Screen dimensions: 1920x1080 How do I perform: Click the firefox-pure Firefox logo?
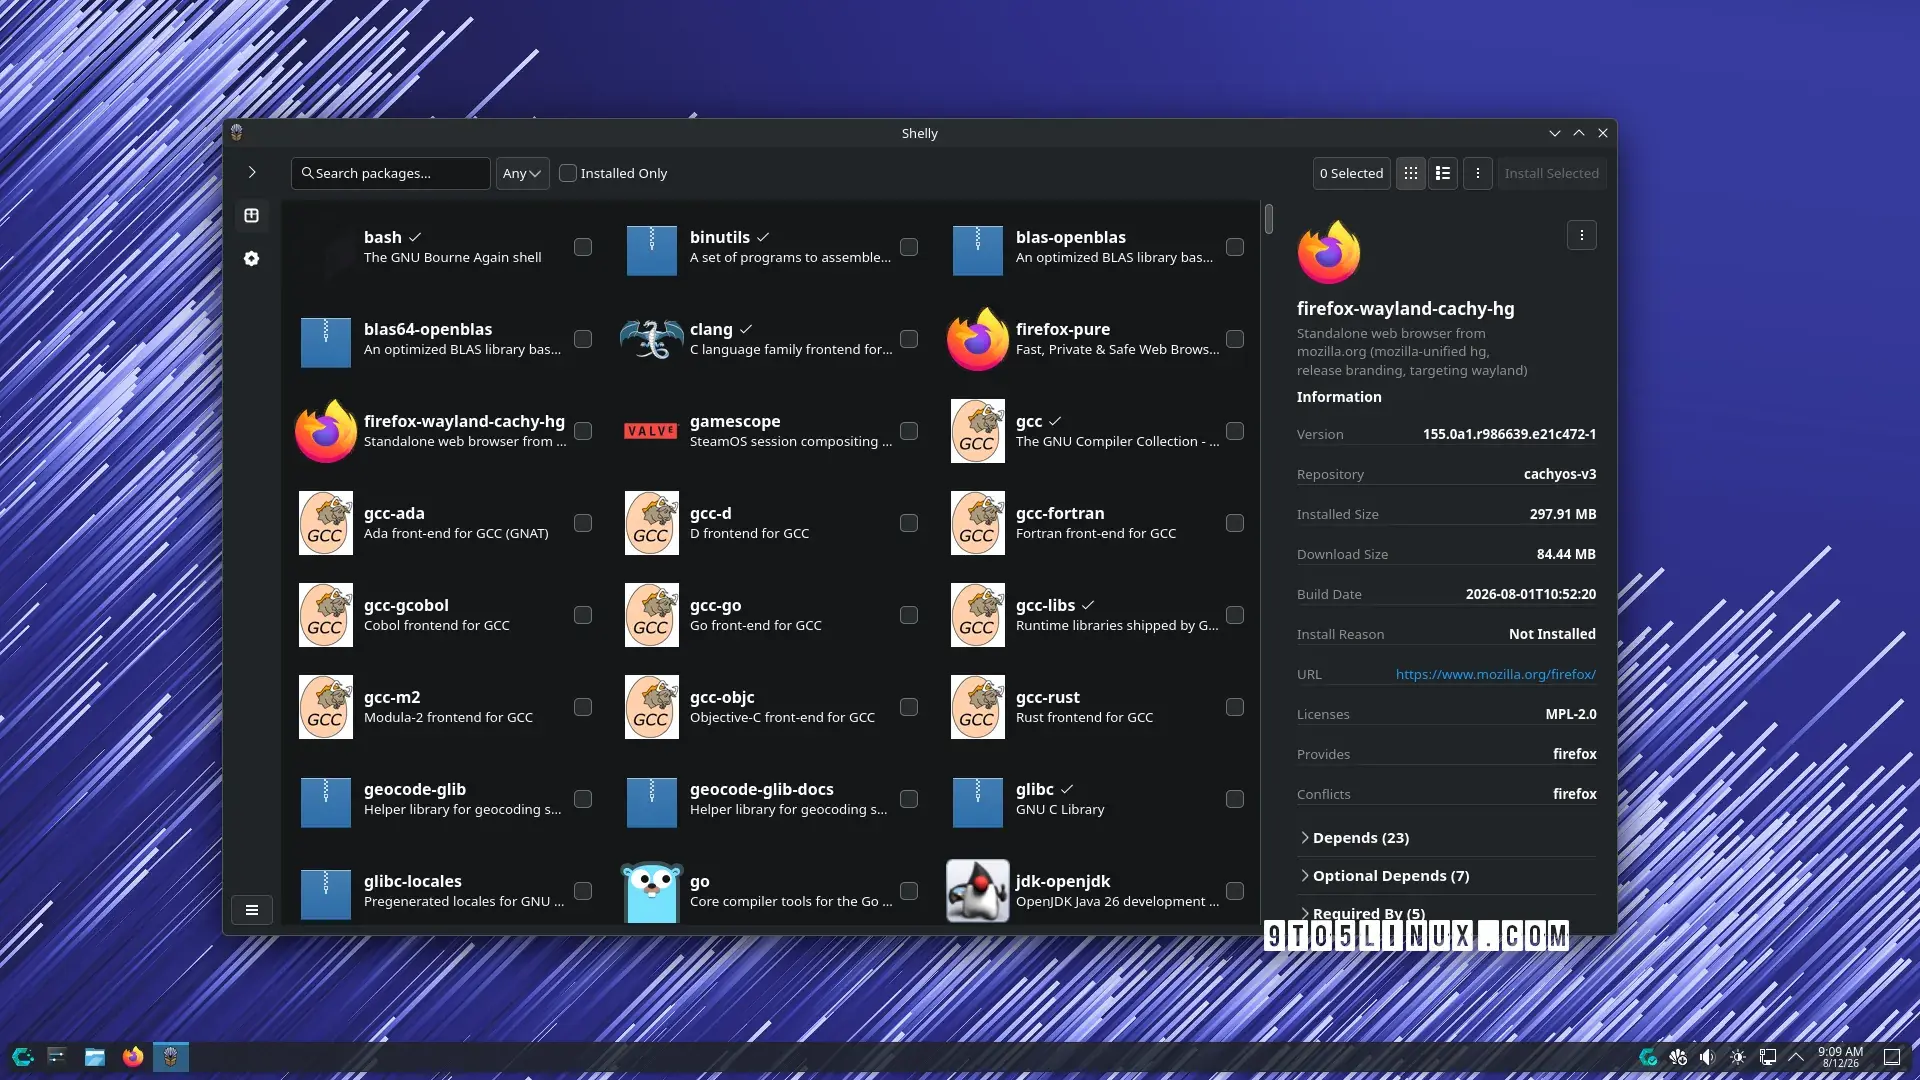[978, 340]
